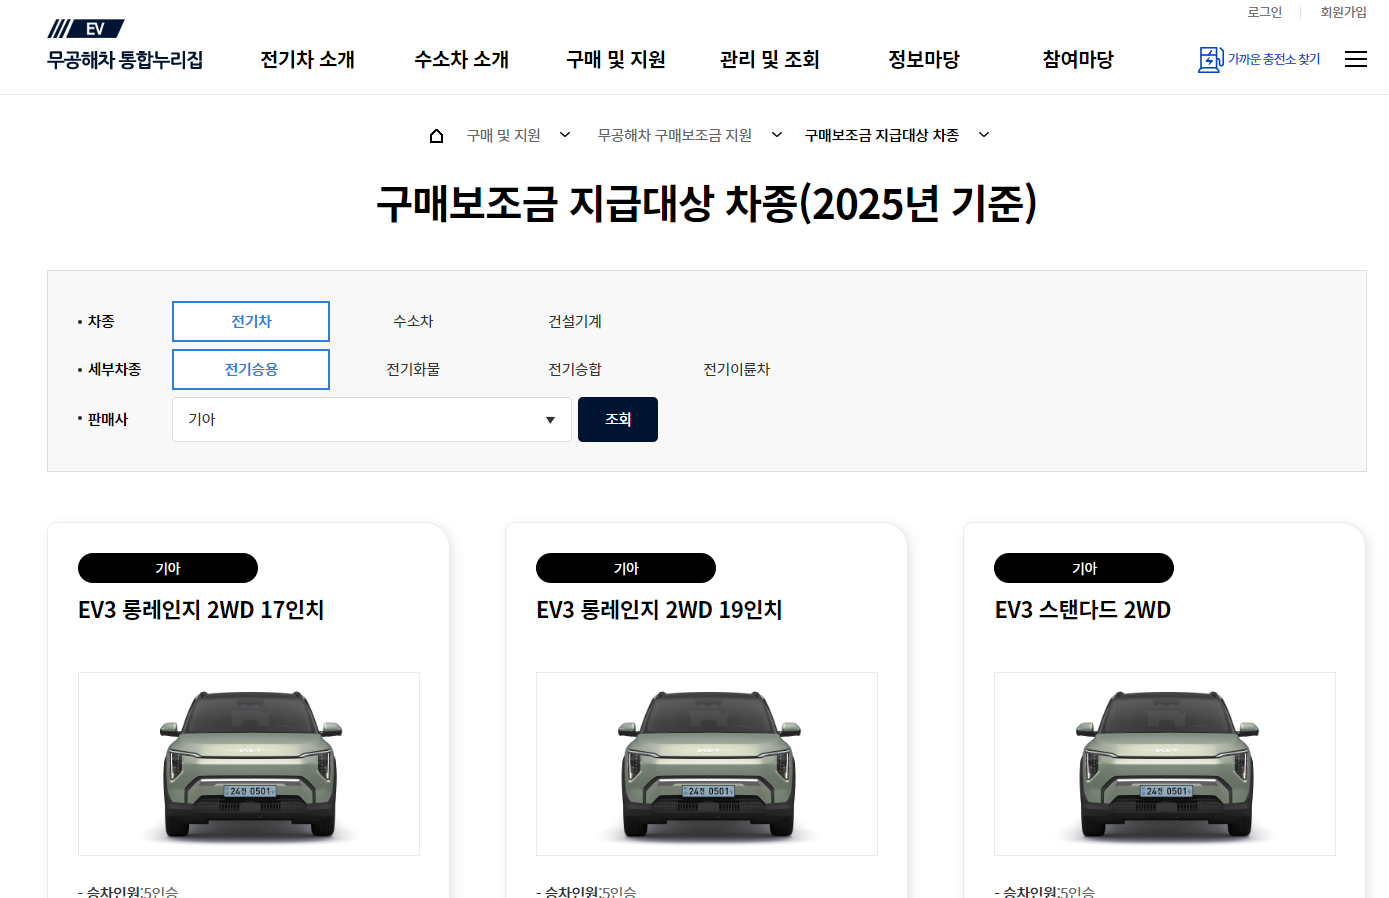Click the 기아 badge on the first vehicle card
Viewport: 1389px width, 898px height.
pos(167,567)
